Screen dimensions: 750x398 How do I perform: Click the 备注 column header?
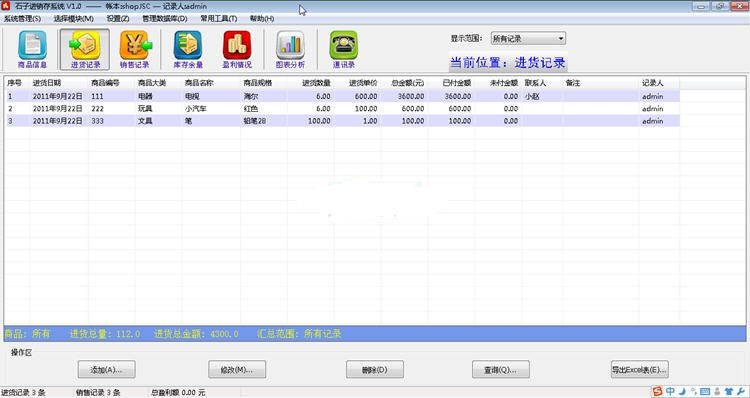[601, 83]
